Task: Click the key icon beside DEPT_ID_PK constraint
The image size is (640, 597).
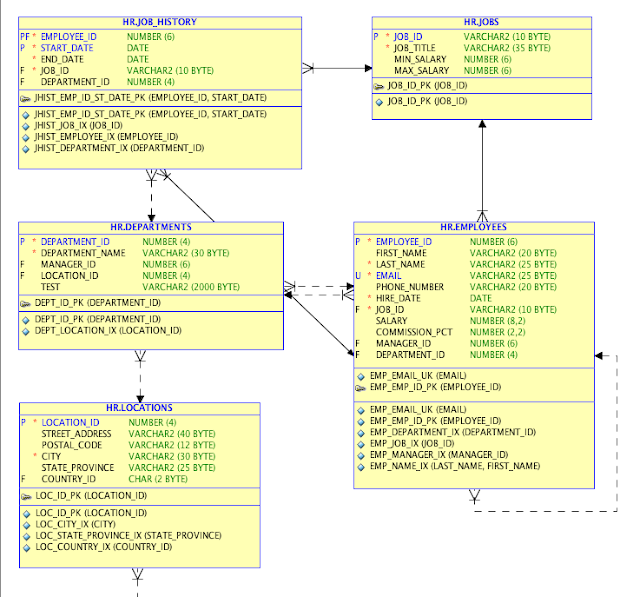Action: click(x=25, y=303)
